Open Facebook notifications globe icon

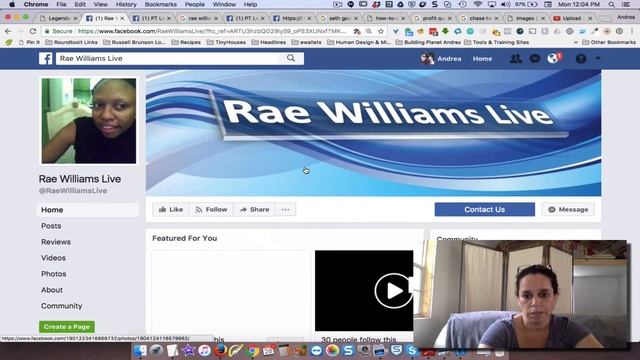click(x=553, y=59)
